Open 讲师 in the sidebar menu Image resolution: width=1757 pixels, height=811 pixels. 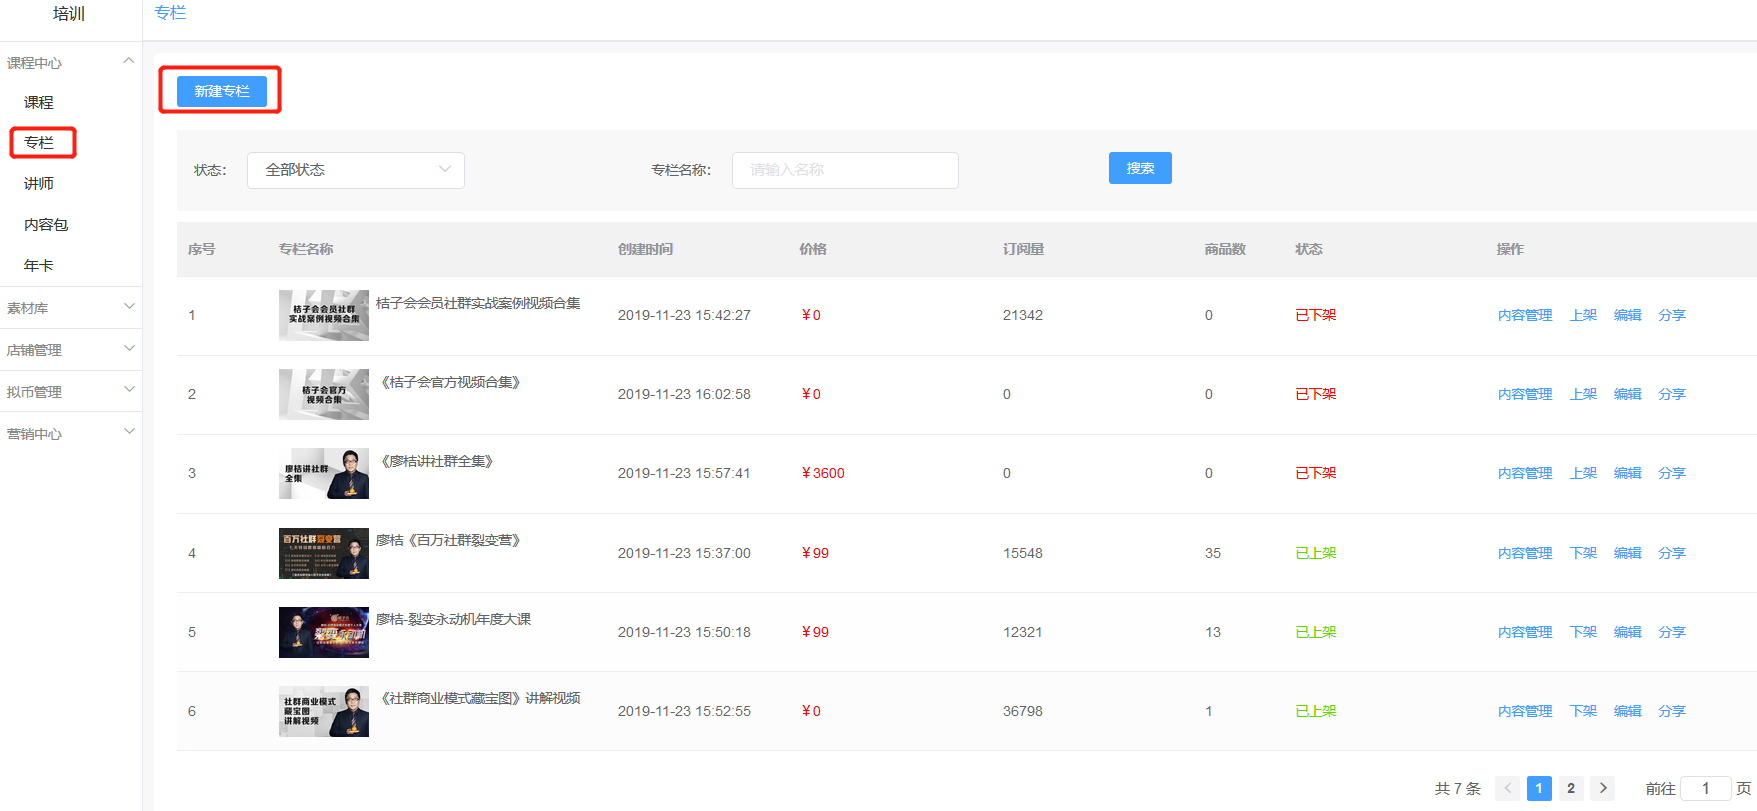[x=39, y=184]
